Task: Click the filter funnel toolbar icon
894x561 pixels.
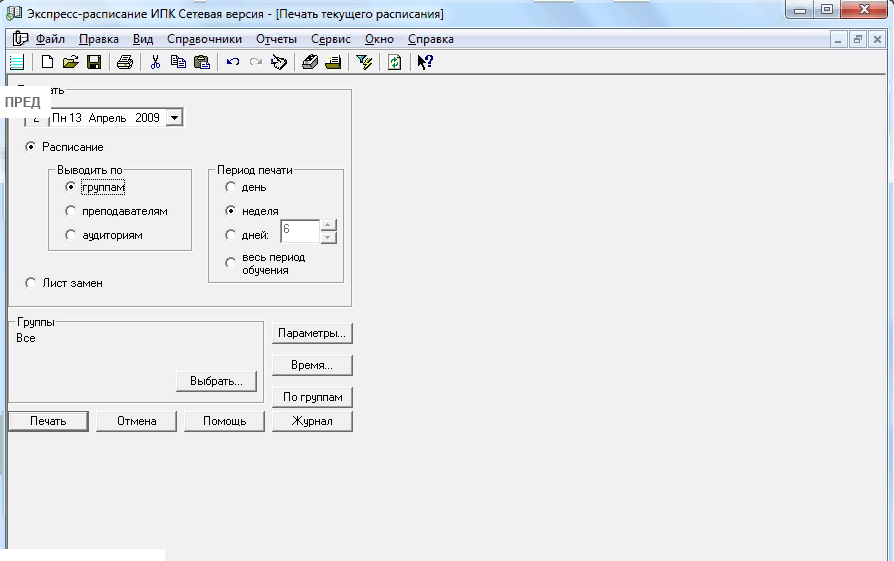Action: pyautogui.click(x=365, y=62)
